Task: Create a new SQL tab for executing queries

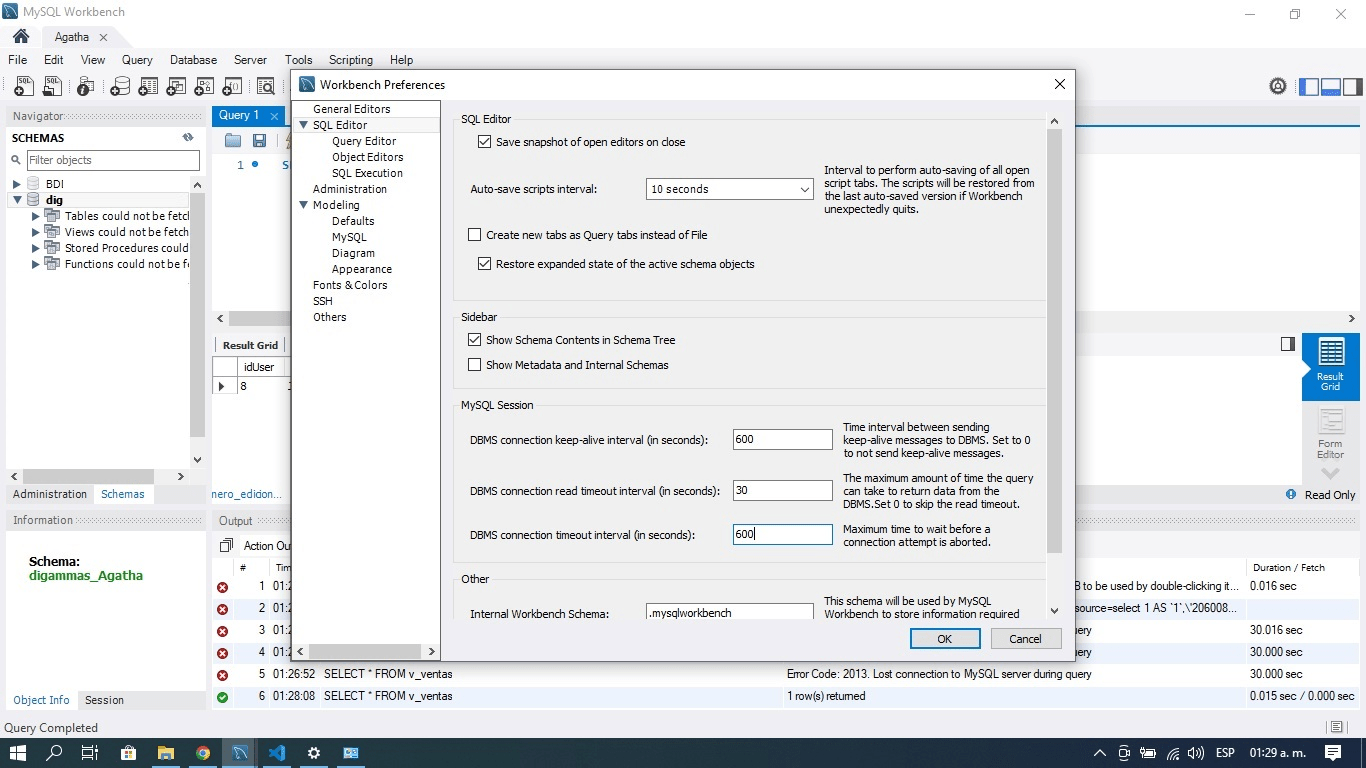Action: point(23,86)
